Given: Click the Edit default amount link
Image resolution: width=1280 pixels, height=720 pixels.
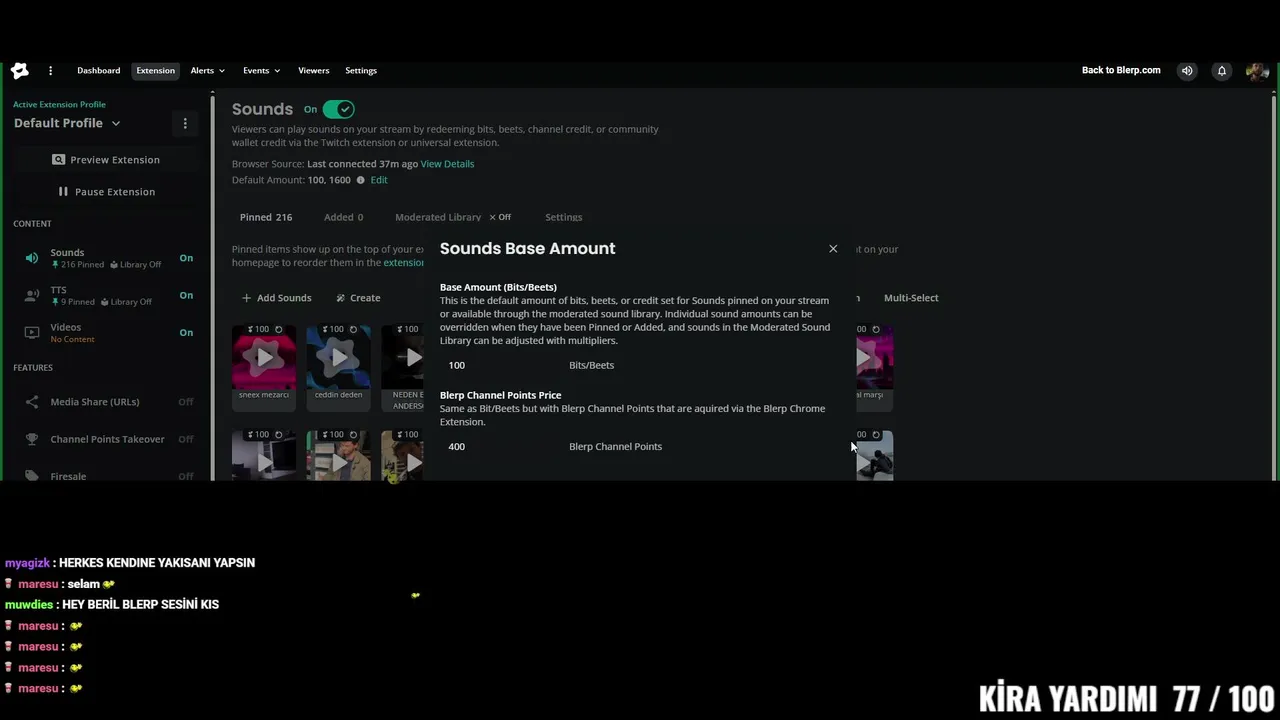Looking at the screenshot, I should [379, 180].
